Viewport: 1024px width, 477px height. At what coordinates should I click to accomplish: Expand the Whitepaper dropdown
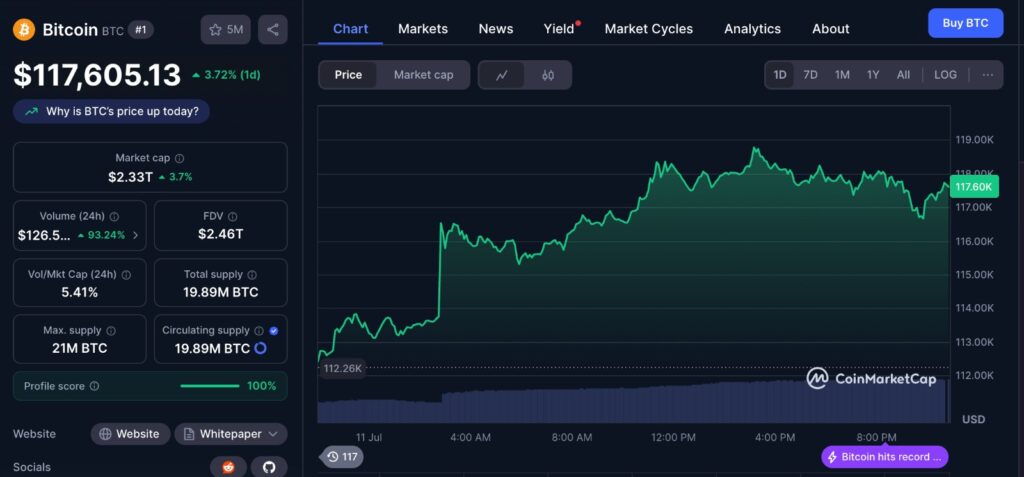(231, 434)
